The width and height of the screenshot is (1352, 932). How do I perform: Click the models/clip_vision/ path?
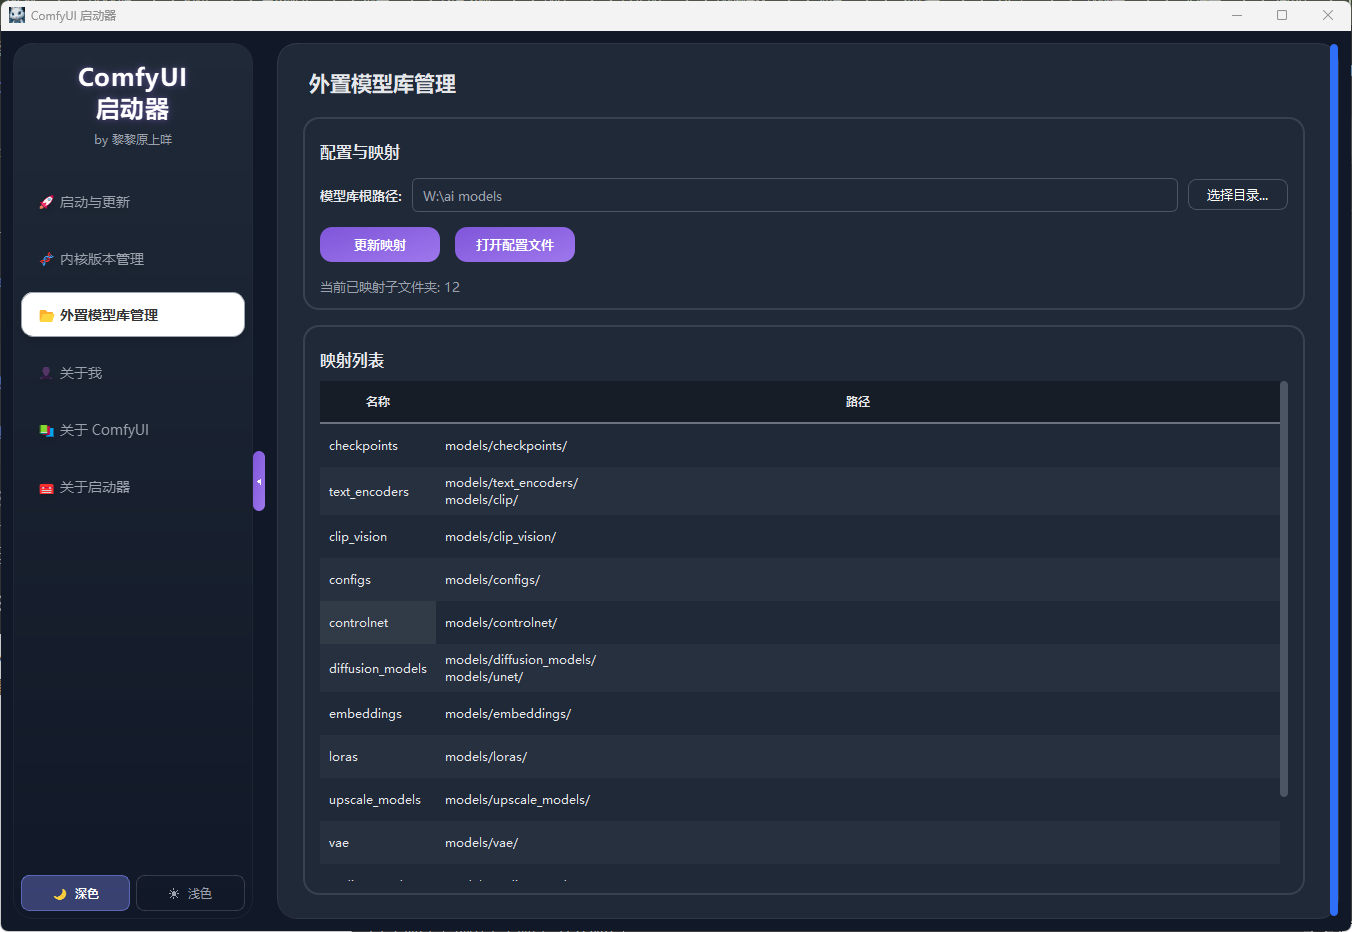pyautogui.click(x=500, y=537)
